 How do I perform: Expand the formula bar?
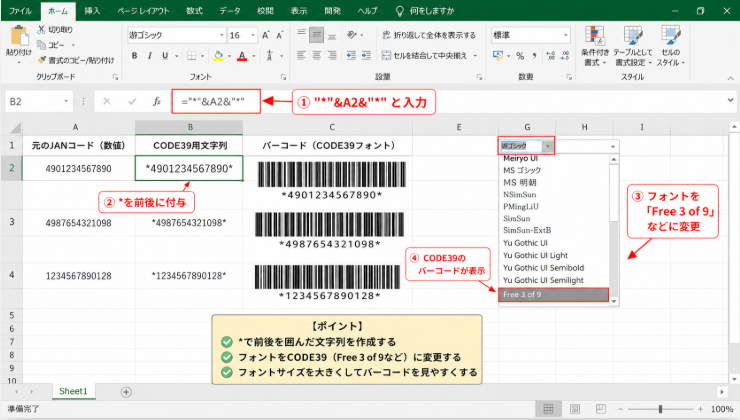[x=730, y=100]
